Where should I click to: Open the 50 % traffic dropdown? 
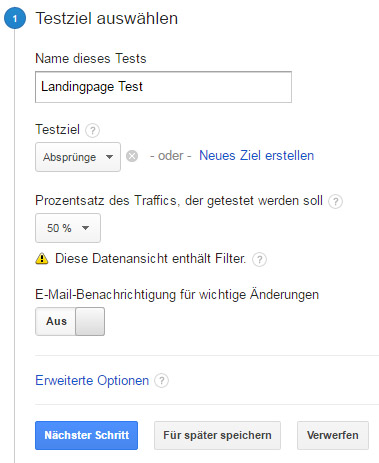[68, 228]
